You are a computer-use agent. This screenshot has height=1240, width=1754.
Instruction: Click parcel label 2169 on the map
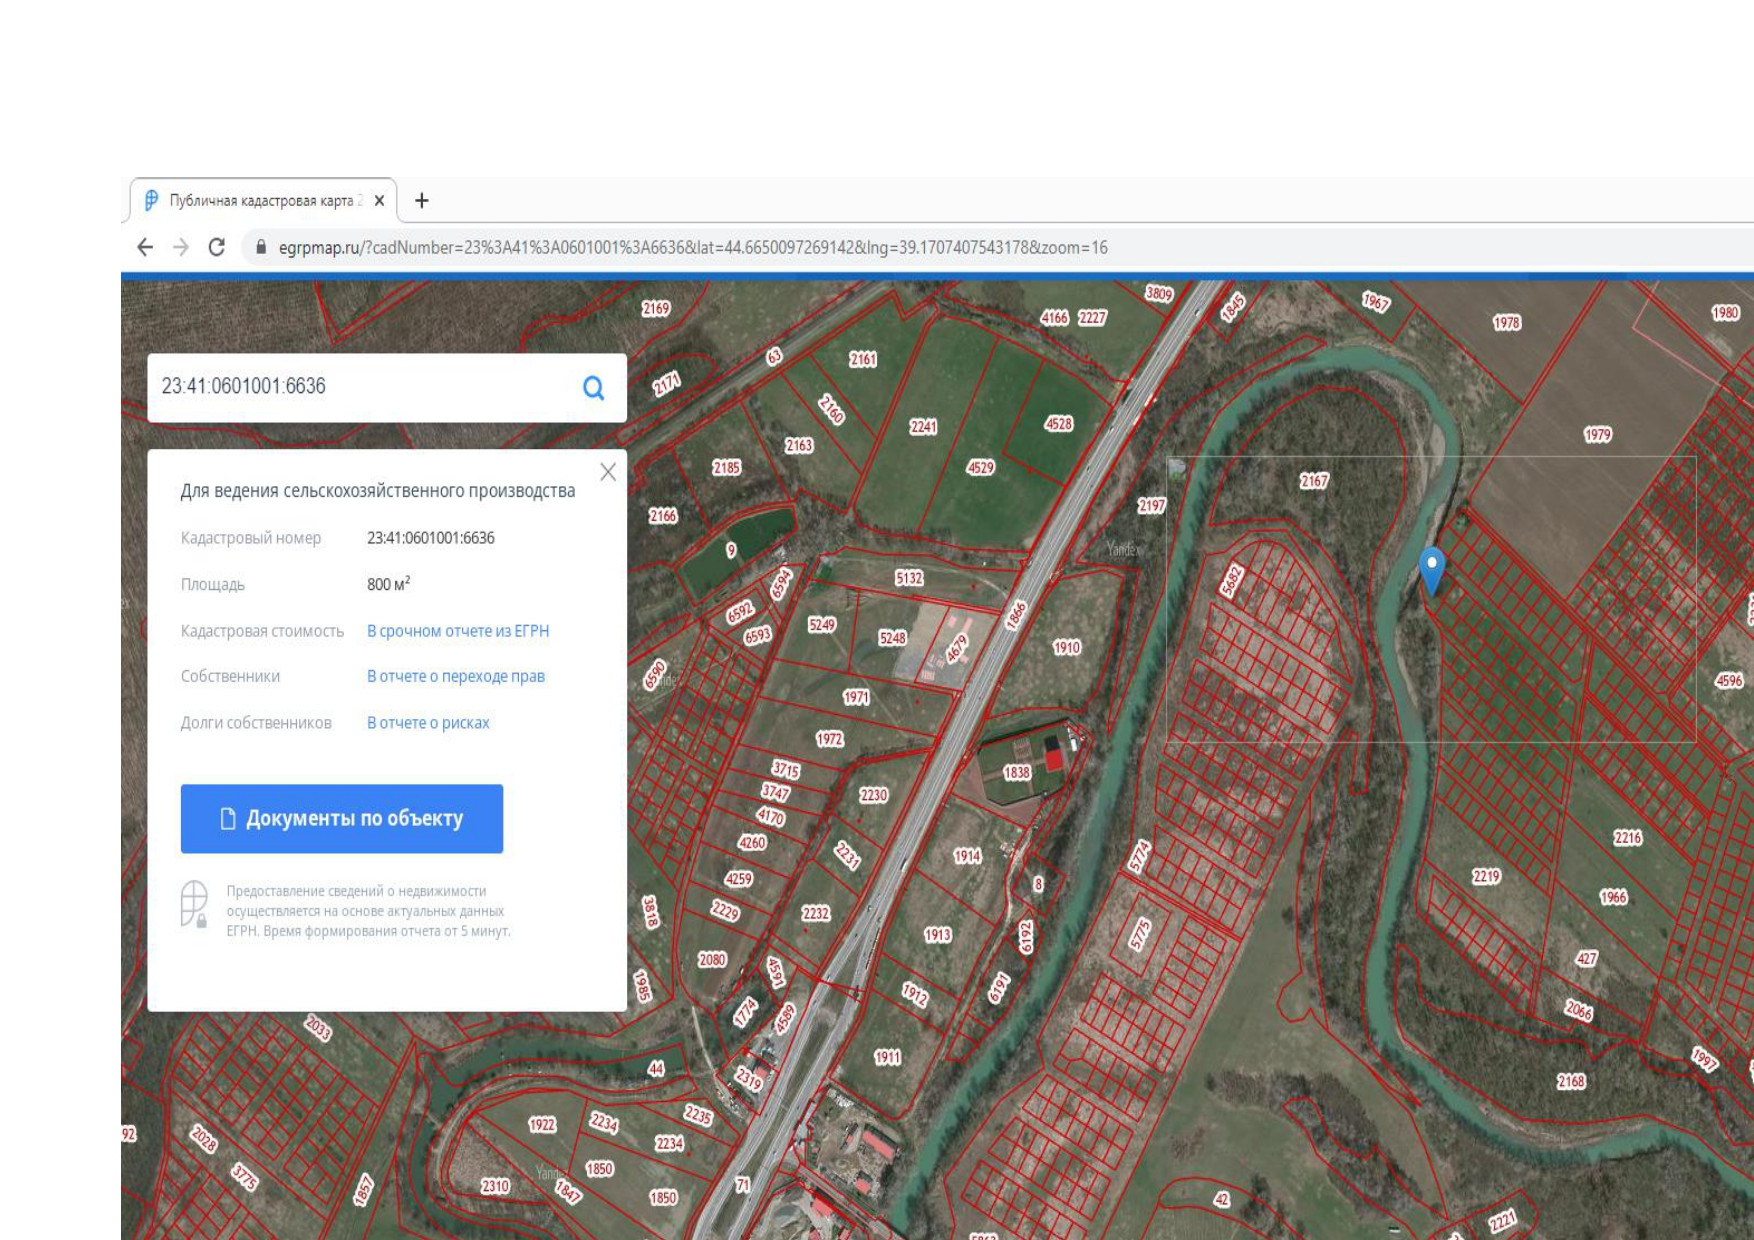pos(655,309)
